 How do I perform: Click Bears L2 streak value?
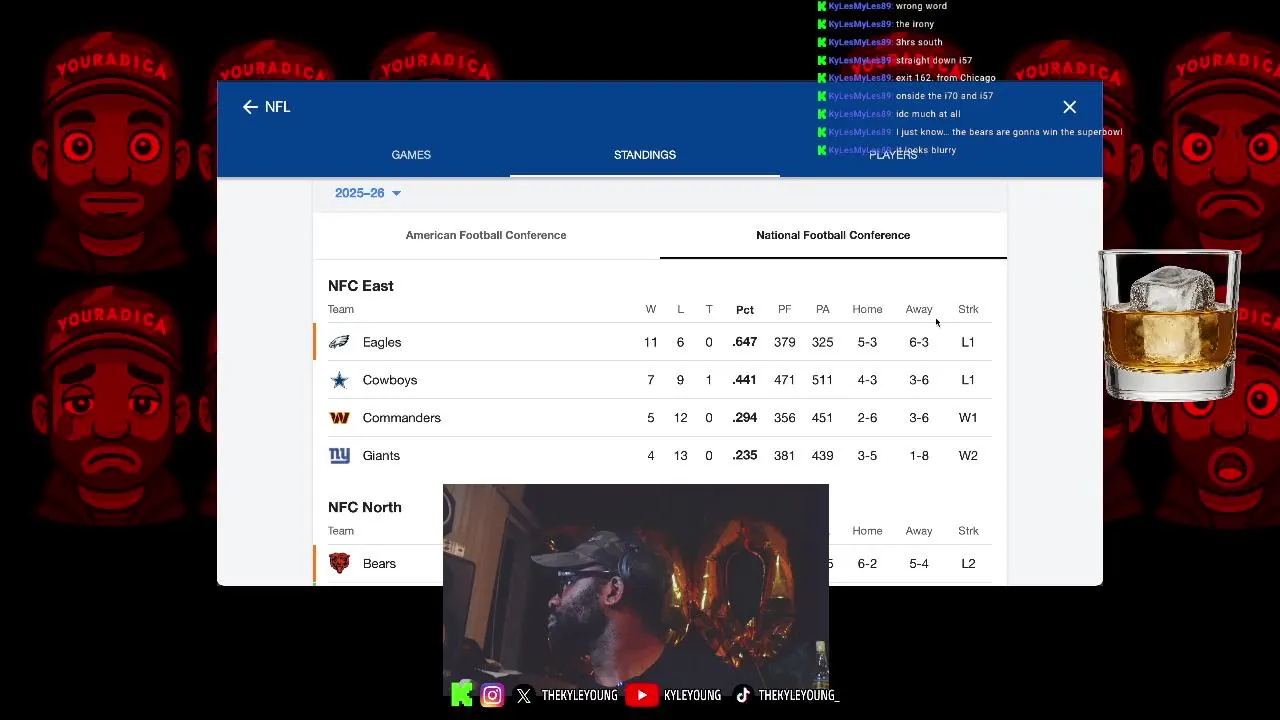click(x=968, y=564)
